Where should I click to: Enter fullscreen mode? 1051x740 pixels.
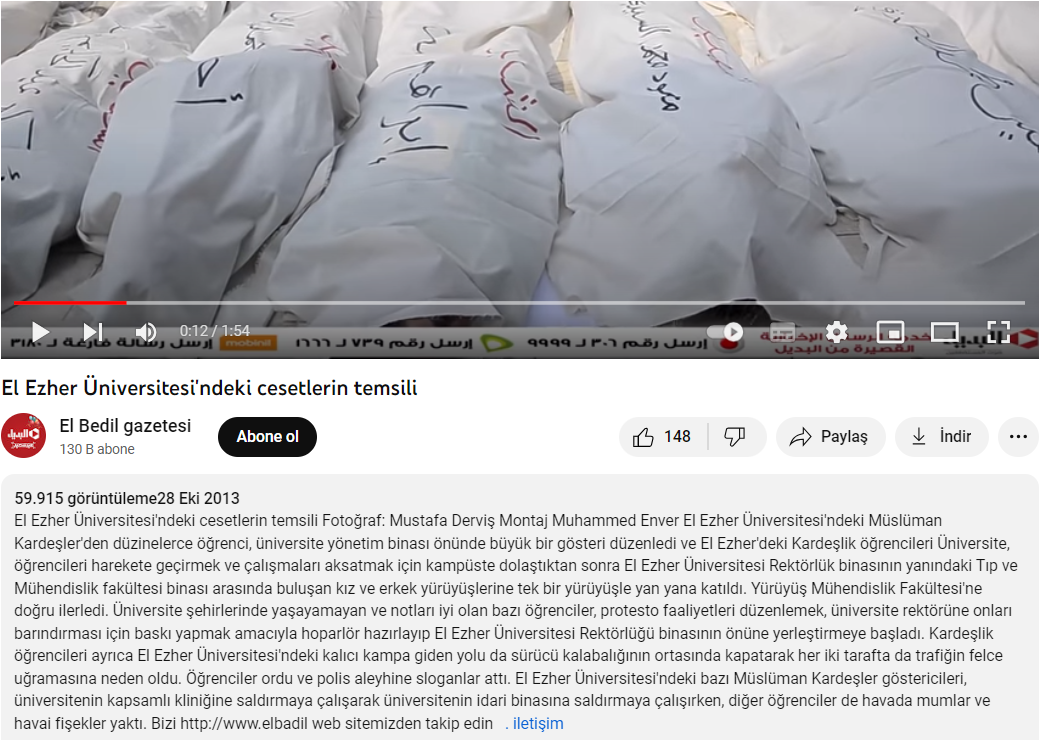point(998,332)
